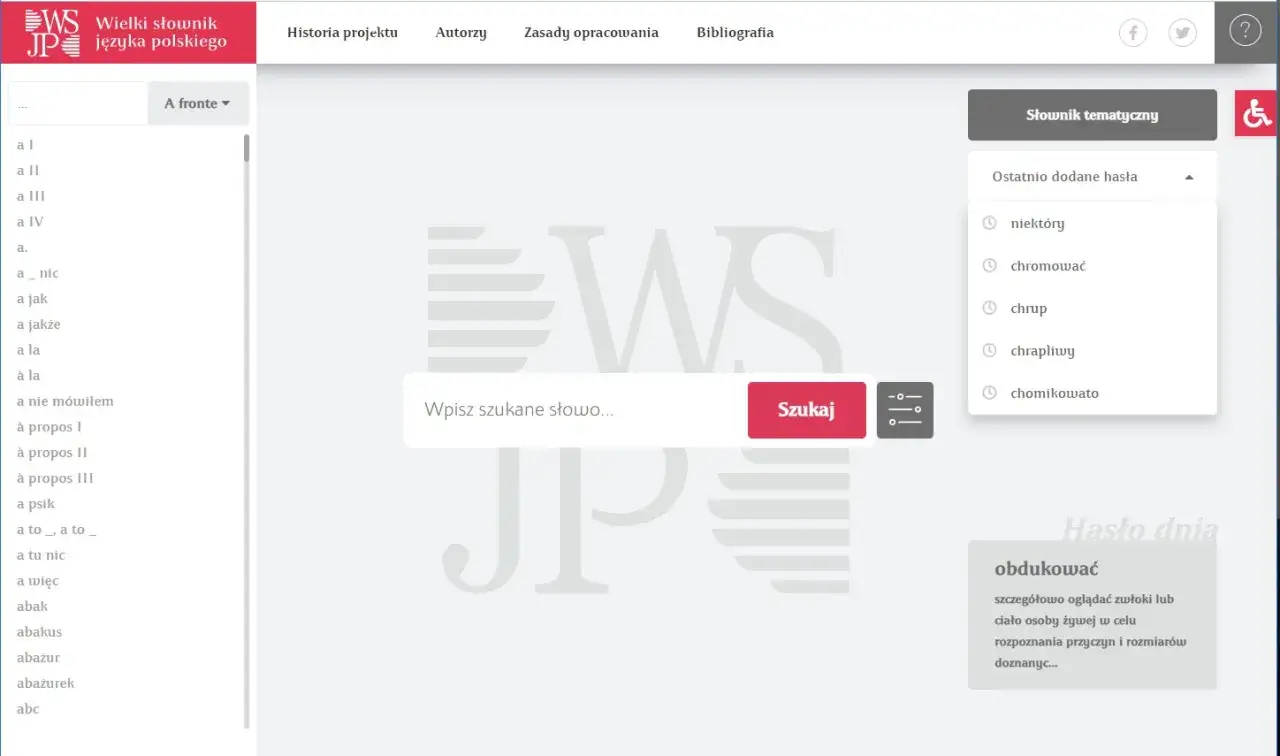This screenshot has height=756, width=1280.
Task: Select entry 'abażur' in word list
Action: click(38, 657)
